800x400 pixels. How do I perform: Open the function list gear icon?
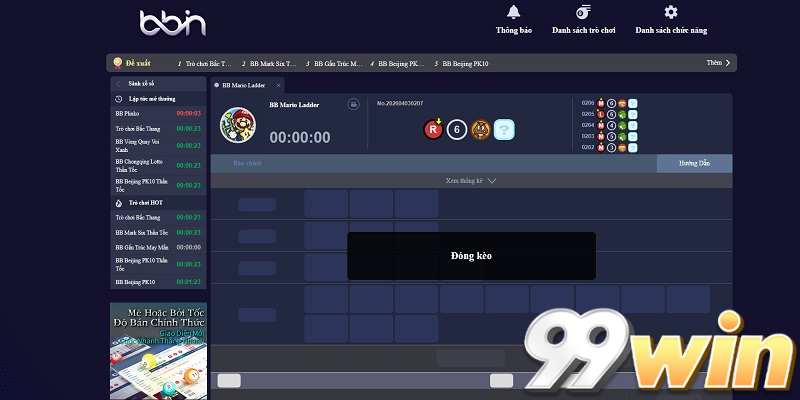[x=671, y=12]
